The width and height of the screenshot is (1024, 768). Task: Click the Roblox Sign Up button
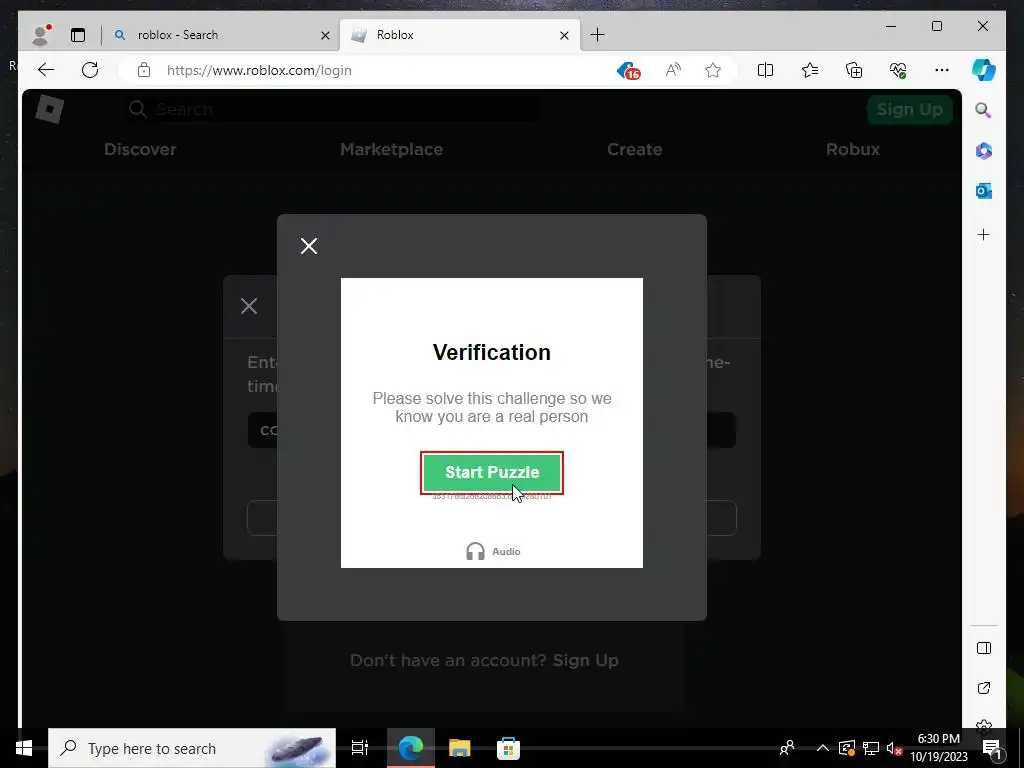point(909,110)
